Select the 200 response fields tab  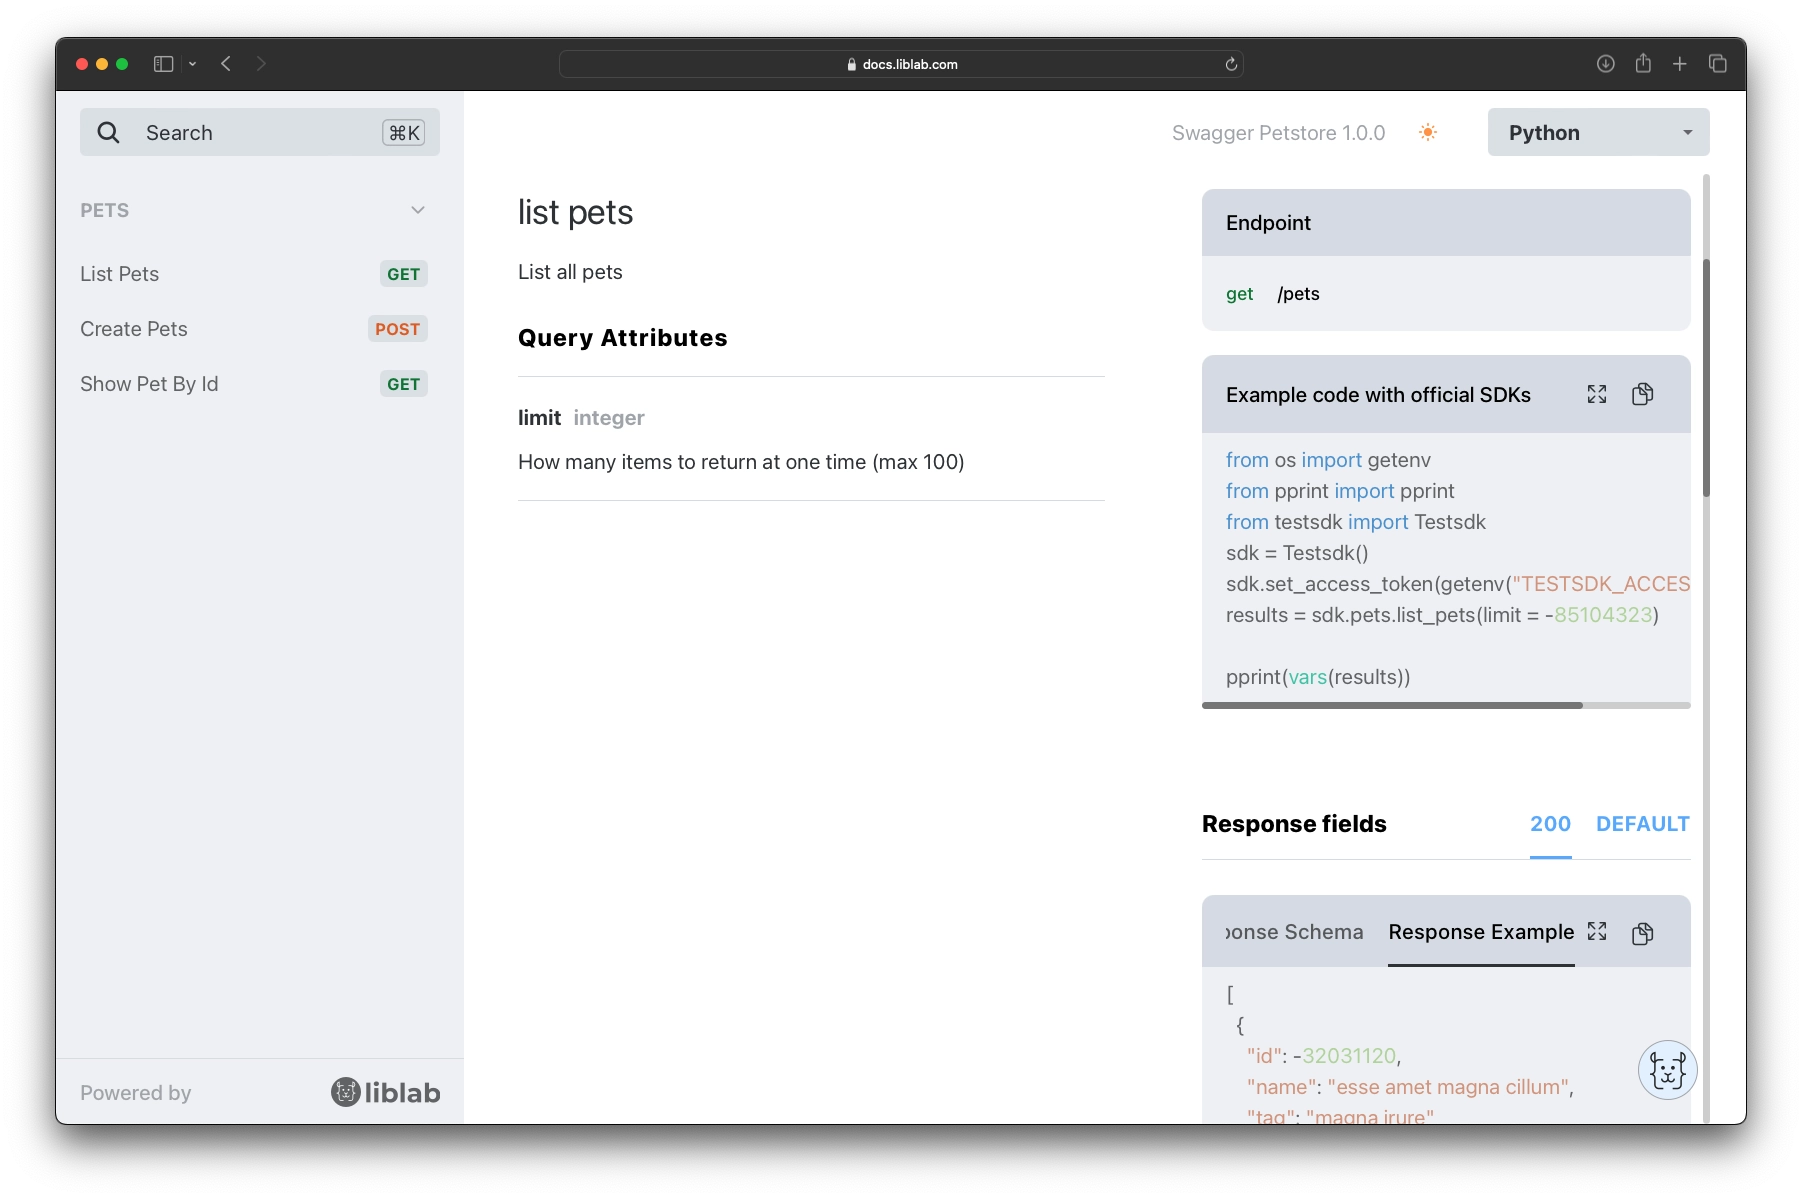pos(1550,824)
